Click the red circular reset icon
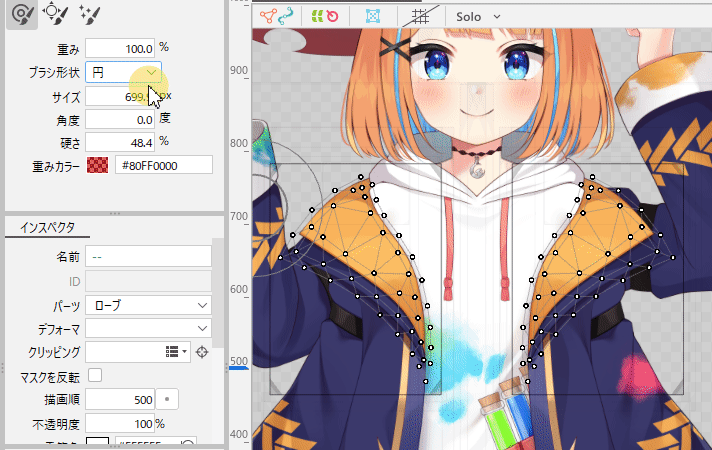Image resolution: width=712 pixels, height=450 pixels. click(333, 17)
